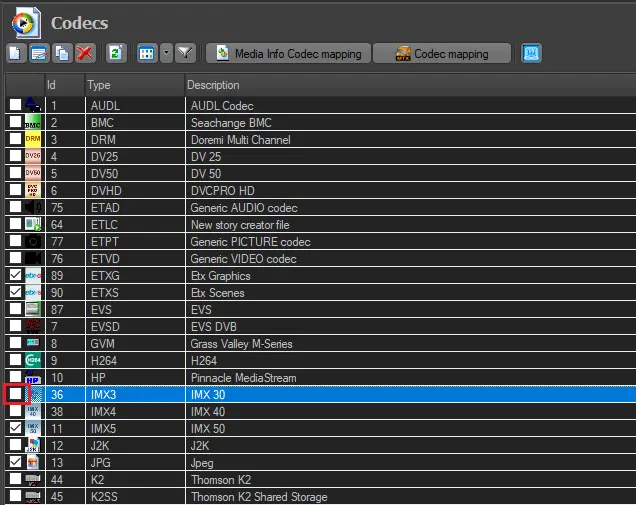
Task: Uncheck the Etx Graphics checkbox
Action: click(15, 274)
